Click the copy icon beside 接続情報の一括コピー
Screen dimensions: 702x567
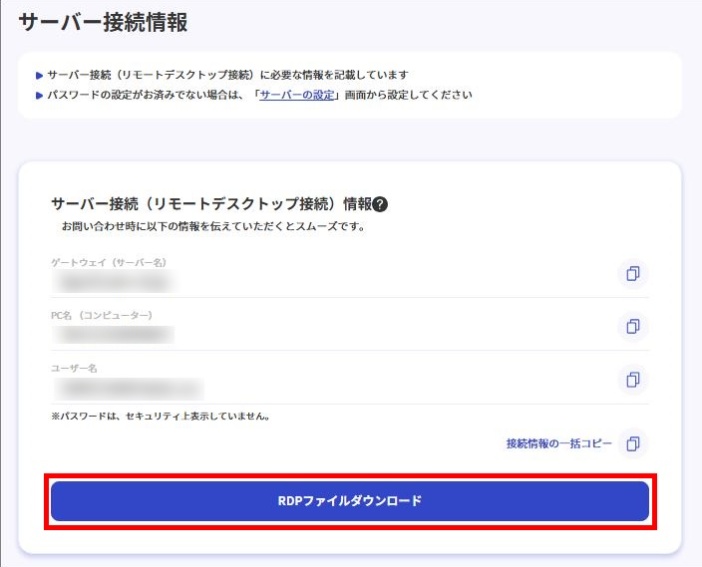pyautogui.click(x=633, y=444)
